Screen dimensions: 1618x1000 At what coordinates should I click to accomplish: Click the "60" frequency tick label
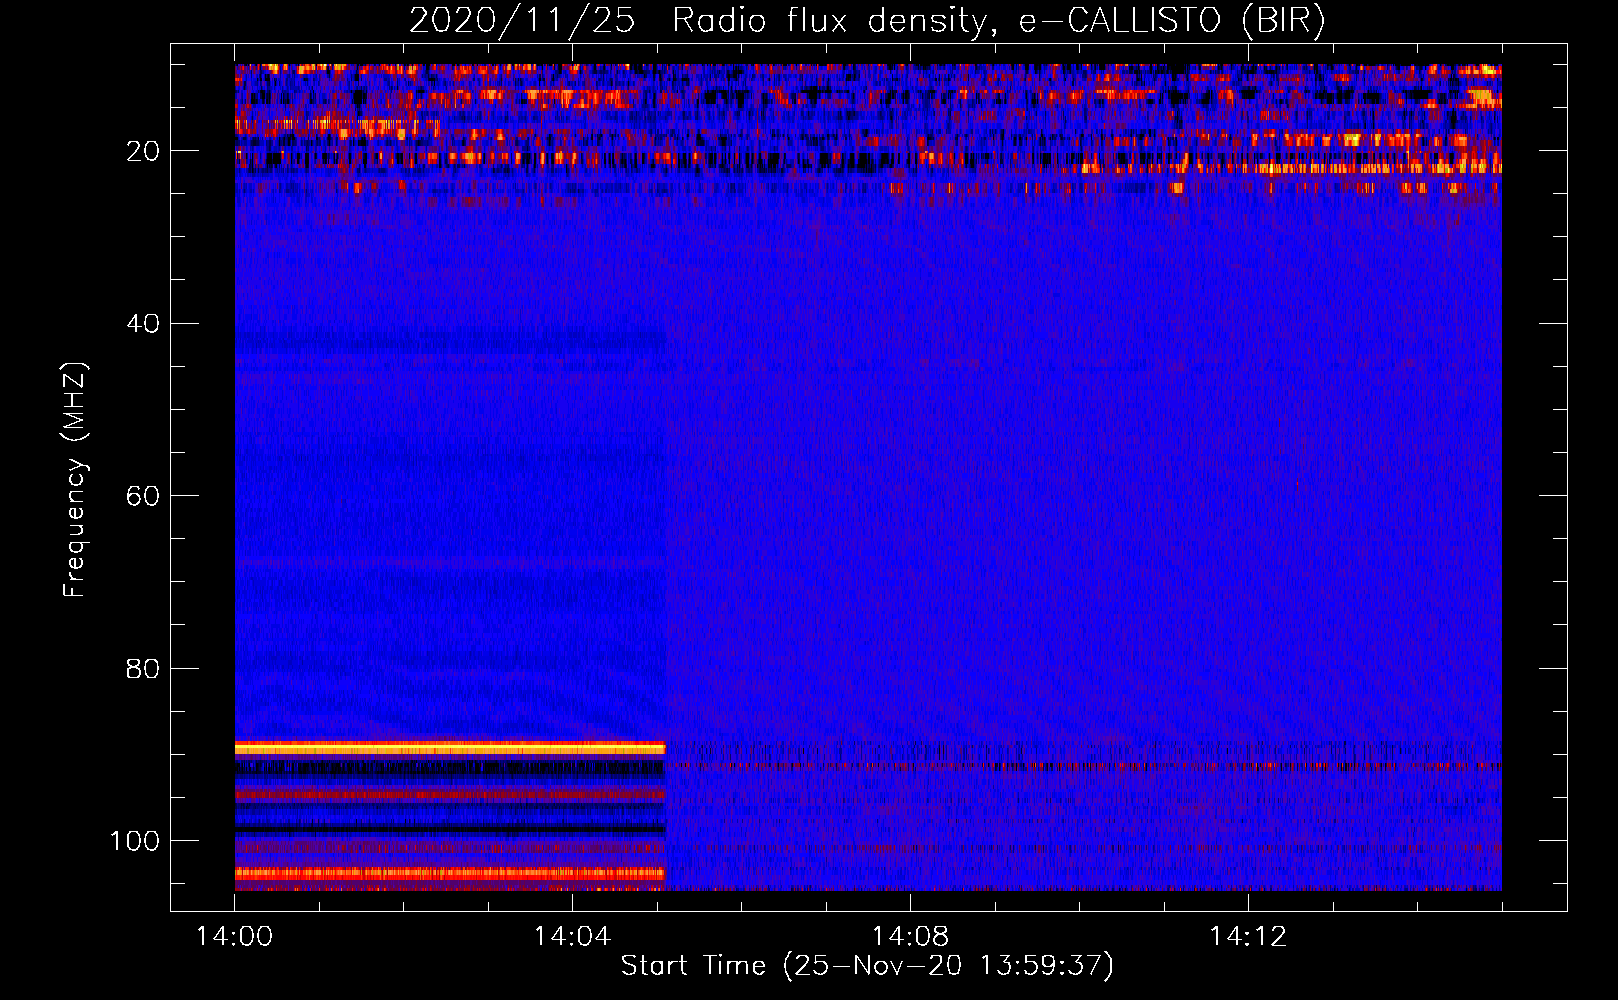click(x=144, y=496)
